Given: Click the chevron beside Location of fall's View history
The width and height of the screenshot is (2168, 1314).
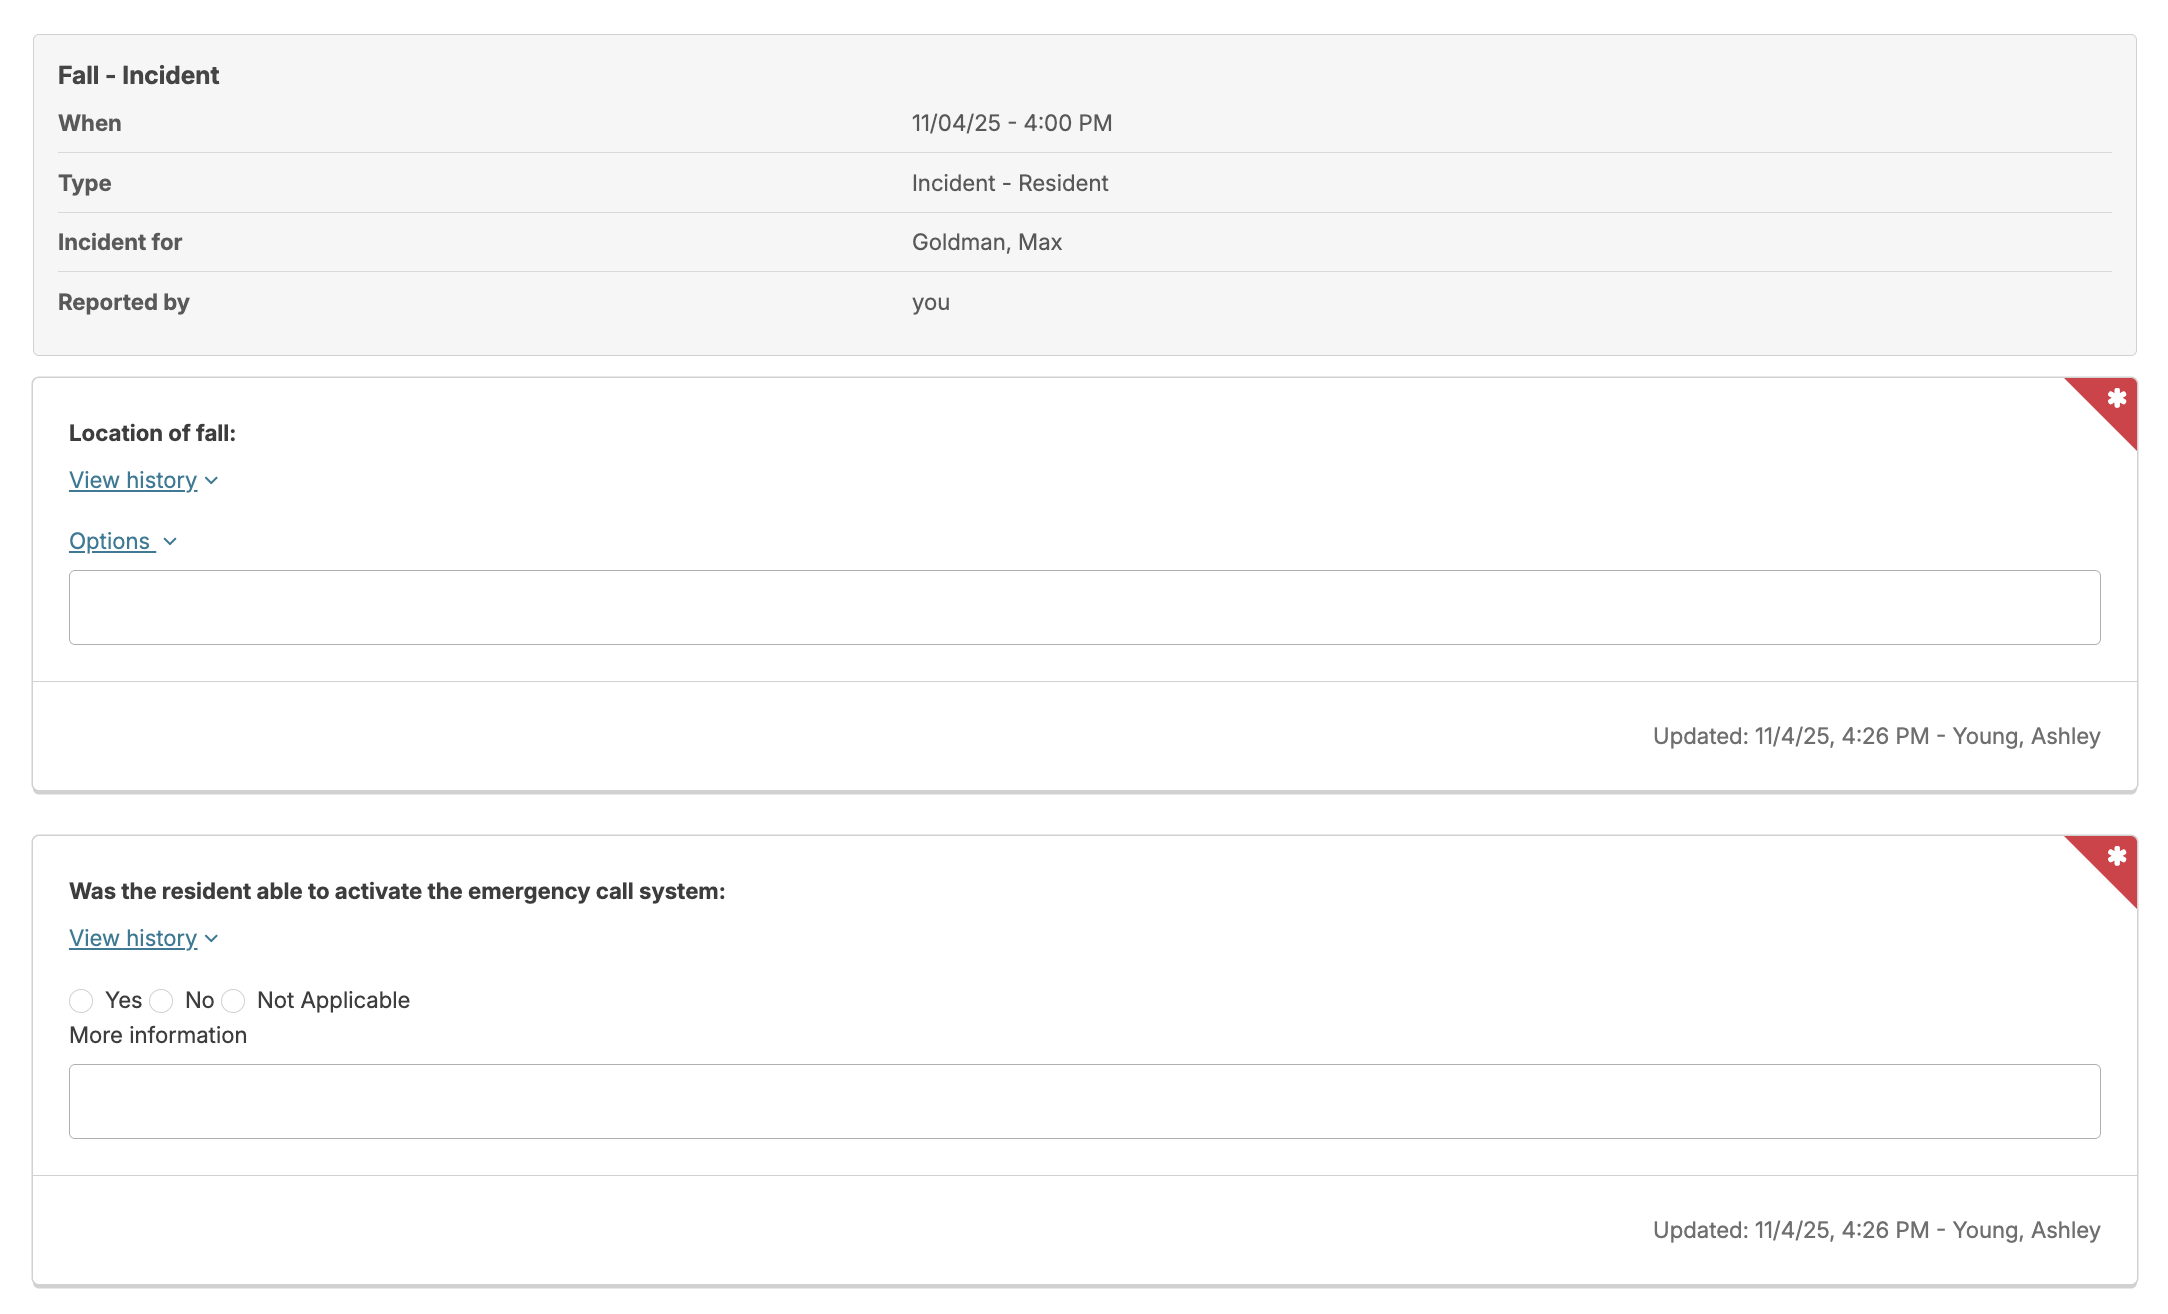Looking at the screenshot, I should tap(211, 481).
